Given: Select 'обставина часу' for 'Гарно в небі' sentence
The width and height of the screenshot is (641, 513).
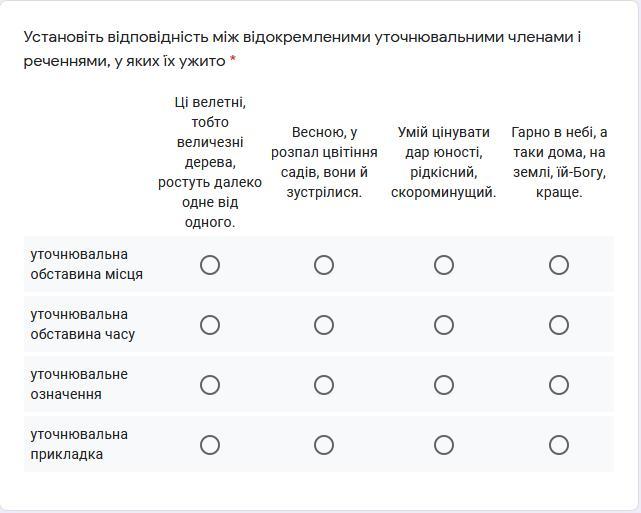Looking at the screenshot, I should [558, 325].
